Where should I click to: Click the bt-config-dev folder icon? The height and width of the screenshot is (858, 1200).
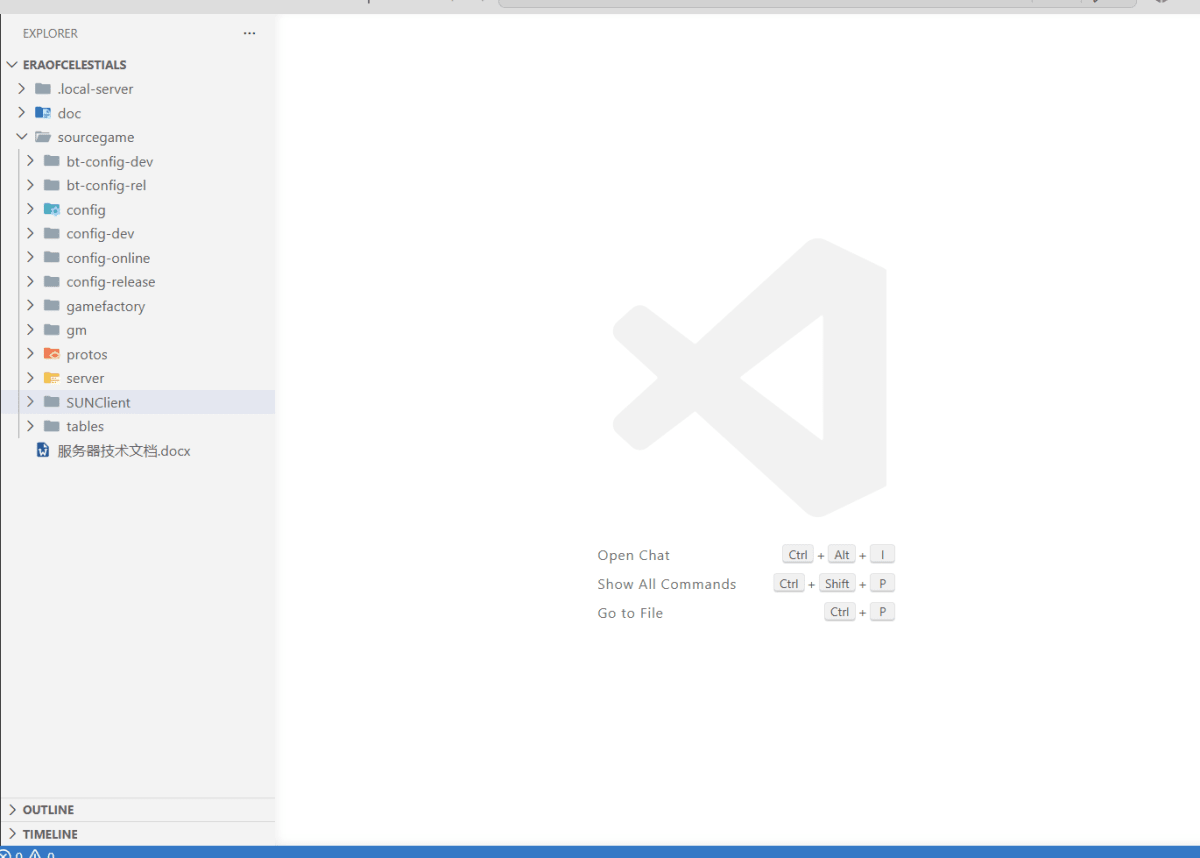pyautogui.click(x=52, y=161)
